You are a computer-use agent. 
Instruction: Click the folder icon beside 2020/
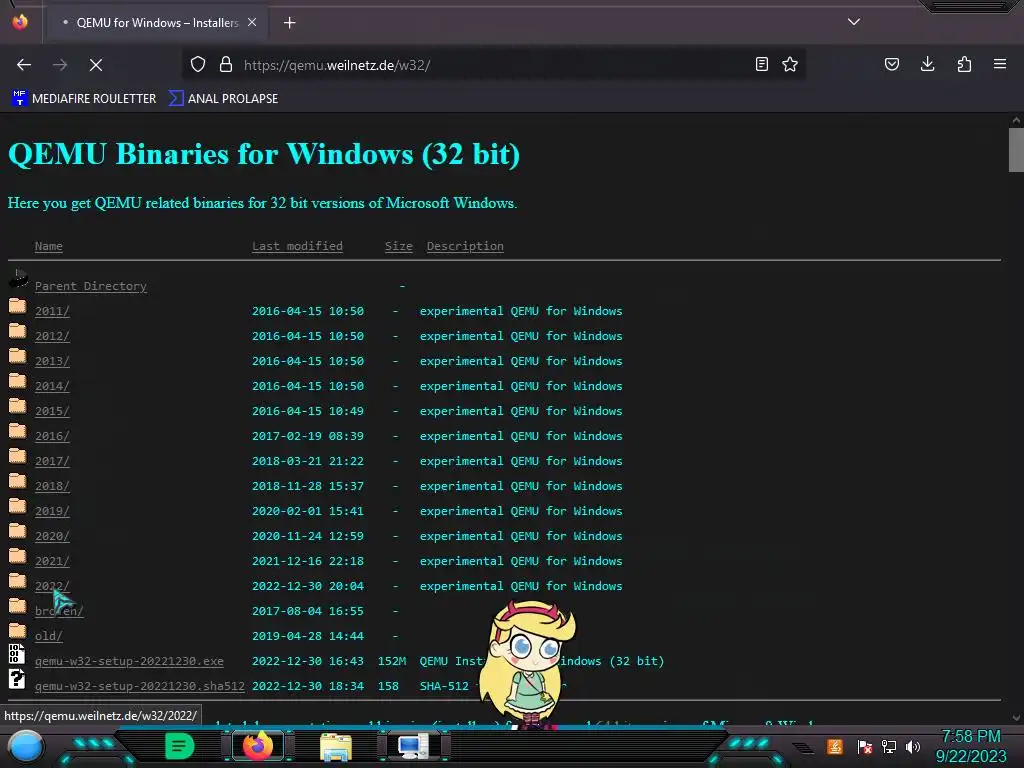(x=18, y=531)
